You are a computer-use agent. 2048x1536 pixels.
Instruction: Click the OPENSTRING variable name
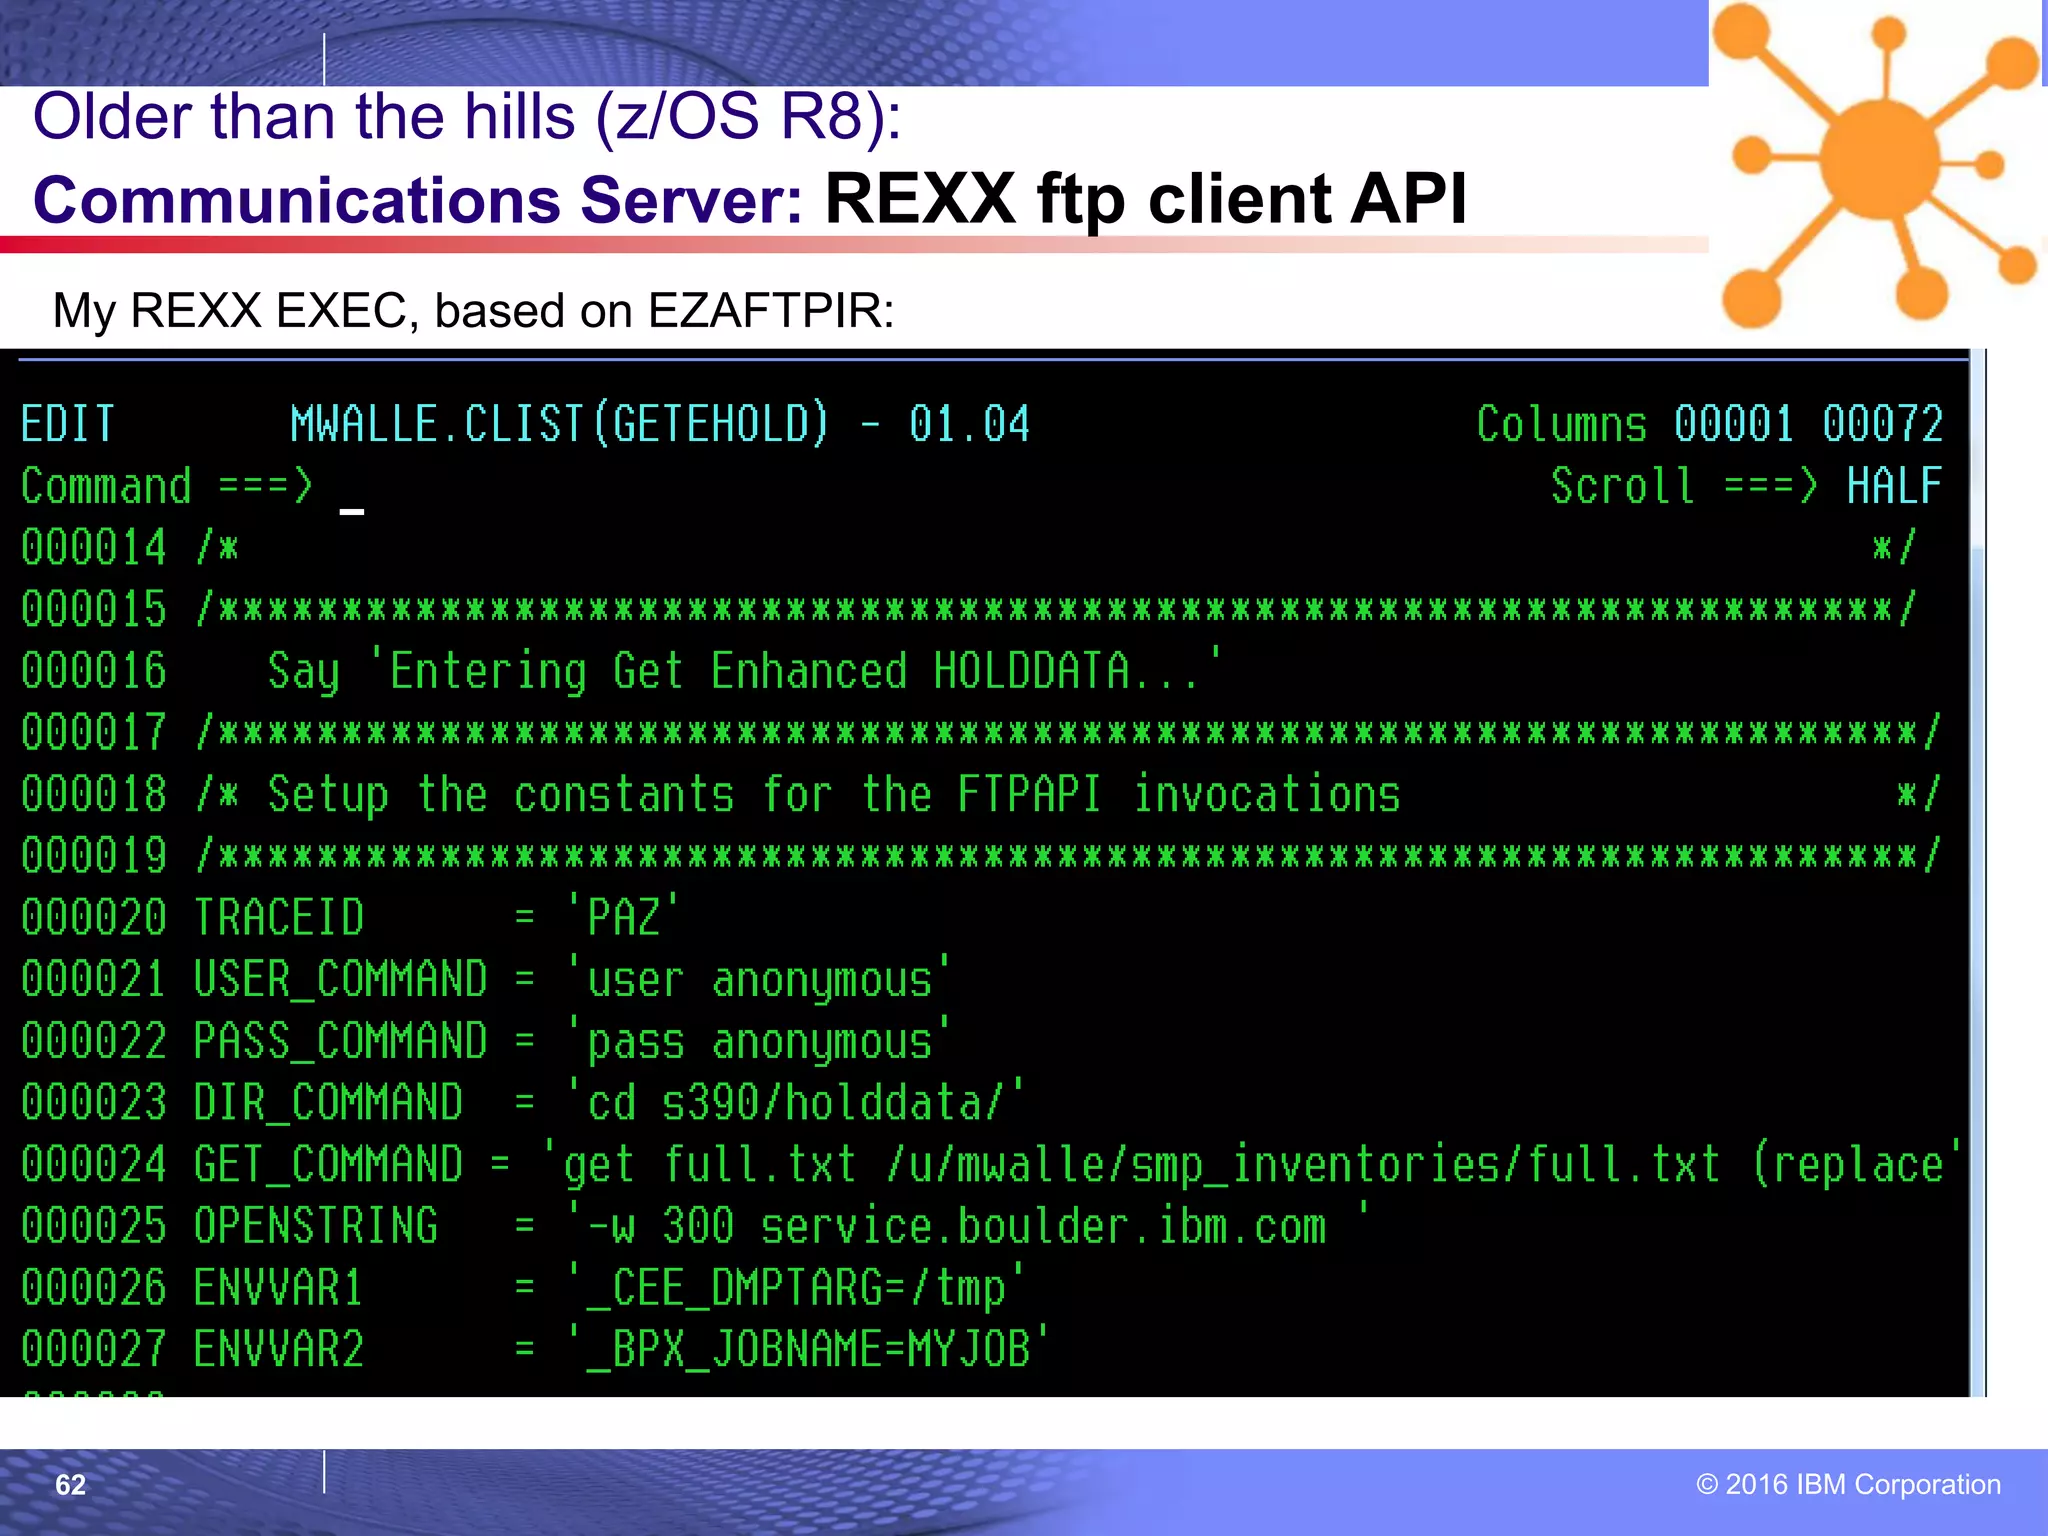point(316,1227)
